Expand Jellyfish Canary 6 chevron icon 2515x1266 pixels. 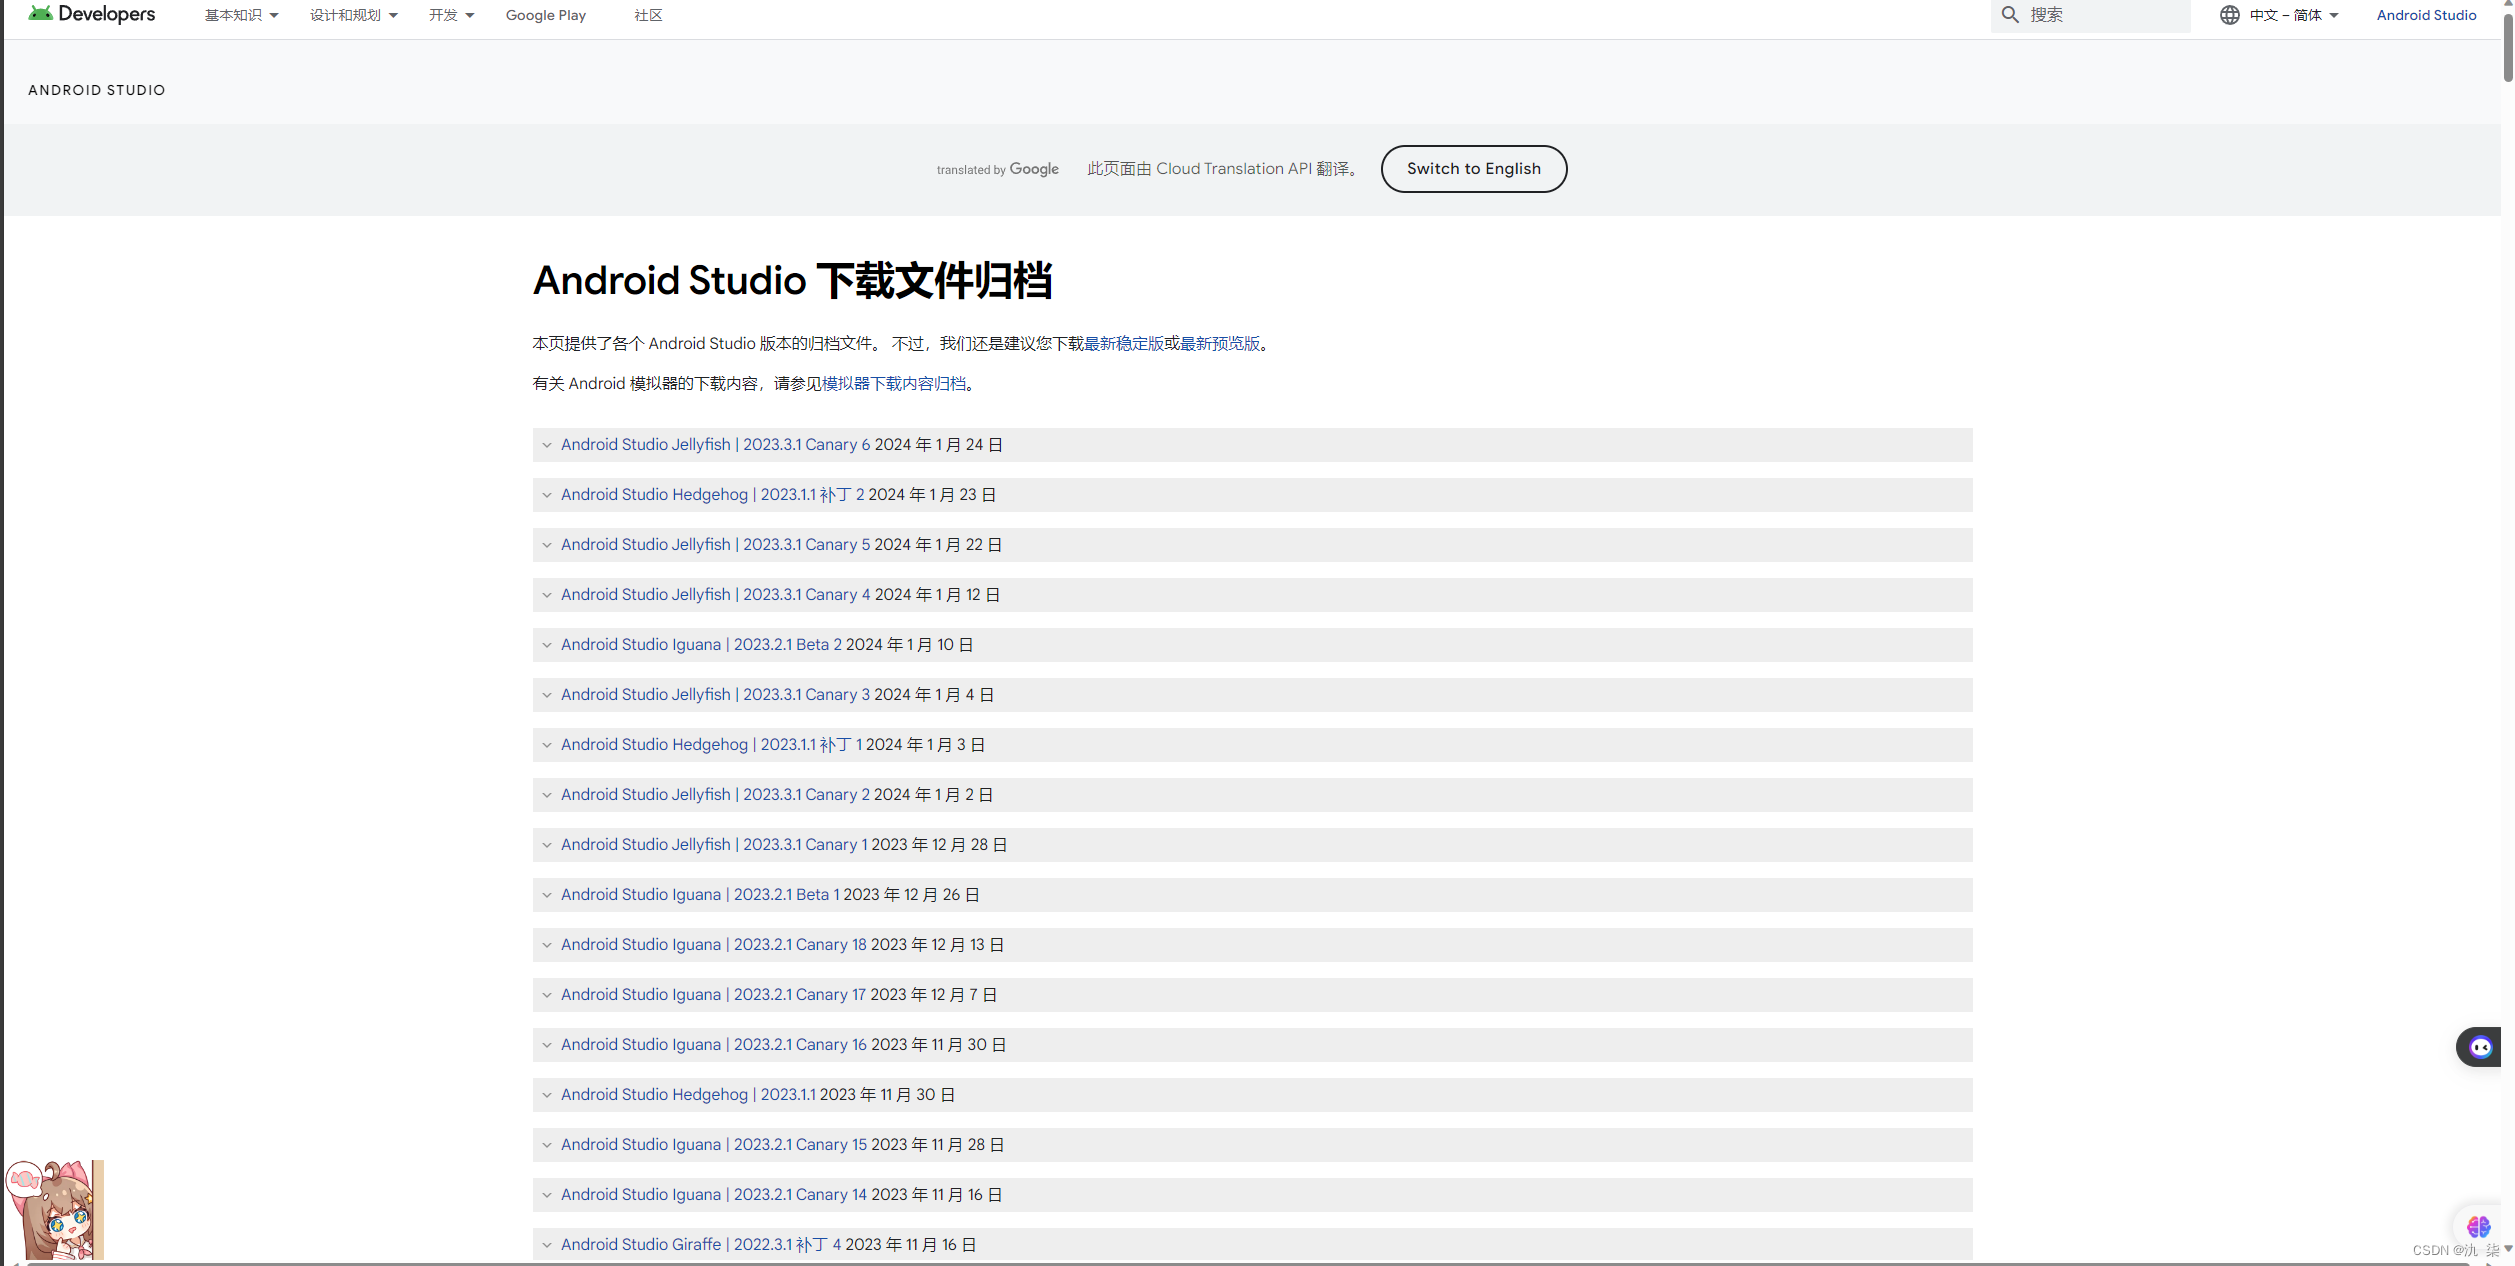pyautogui.click(x=547, y=445)
